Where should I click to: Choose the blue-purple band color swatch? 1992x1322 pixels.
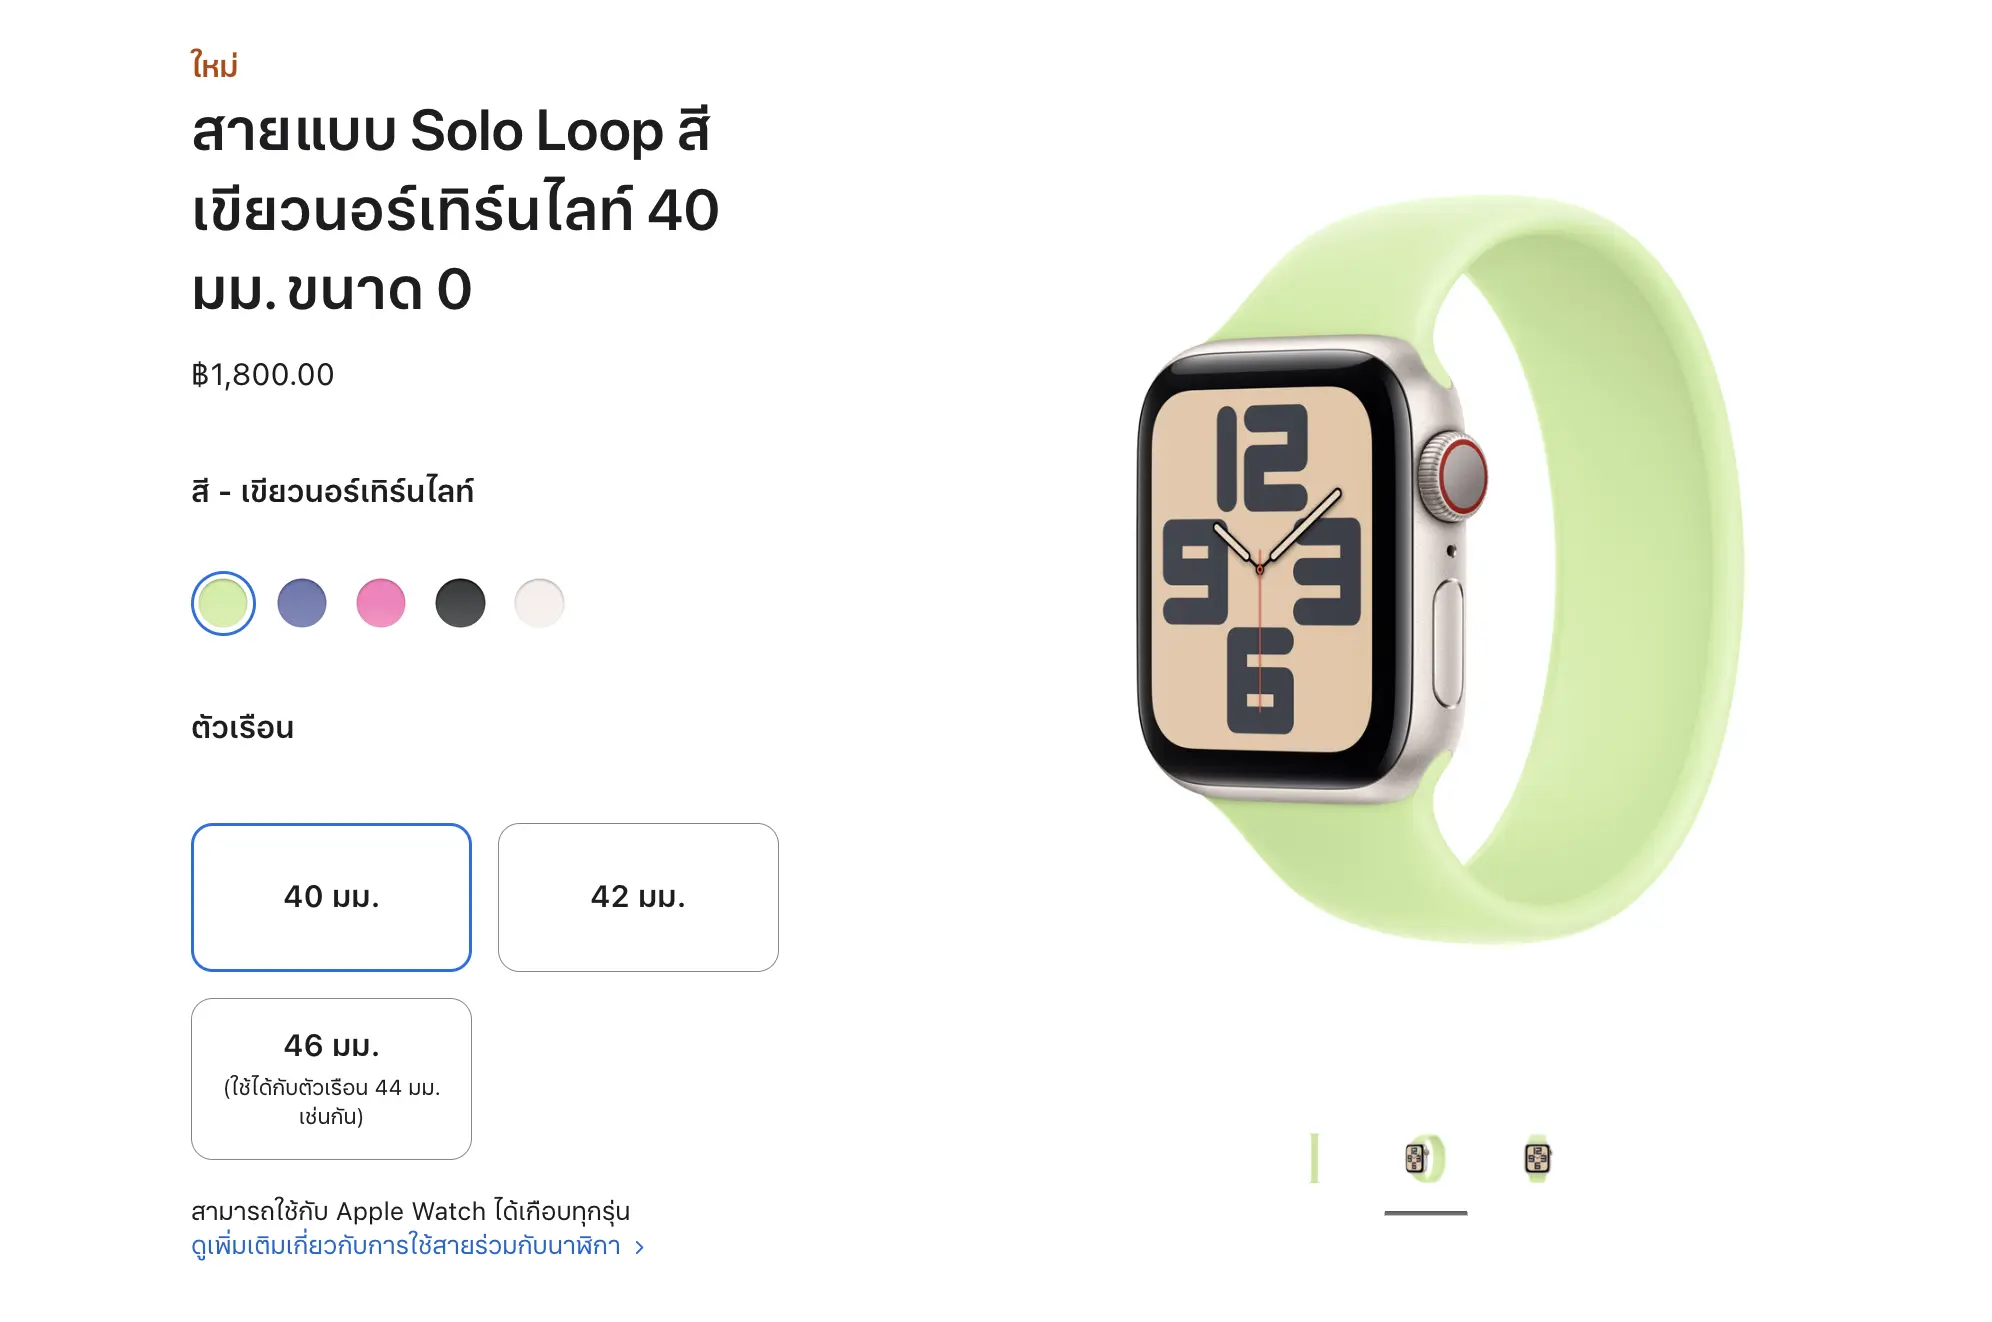[302, 603]
